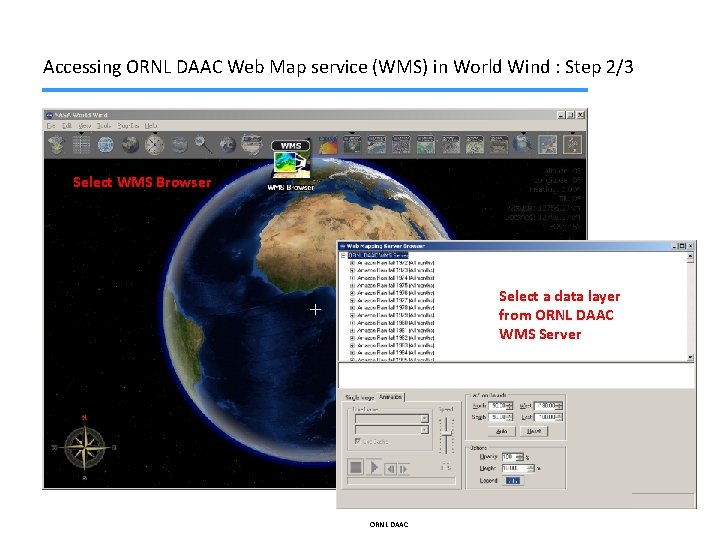
Task: Expand Amazon Rainfall 1976 node
Action: pos(352,293)
